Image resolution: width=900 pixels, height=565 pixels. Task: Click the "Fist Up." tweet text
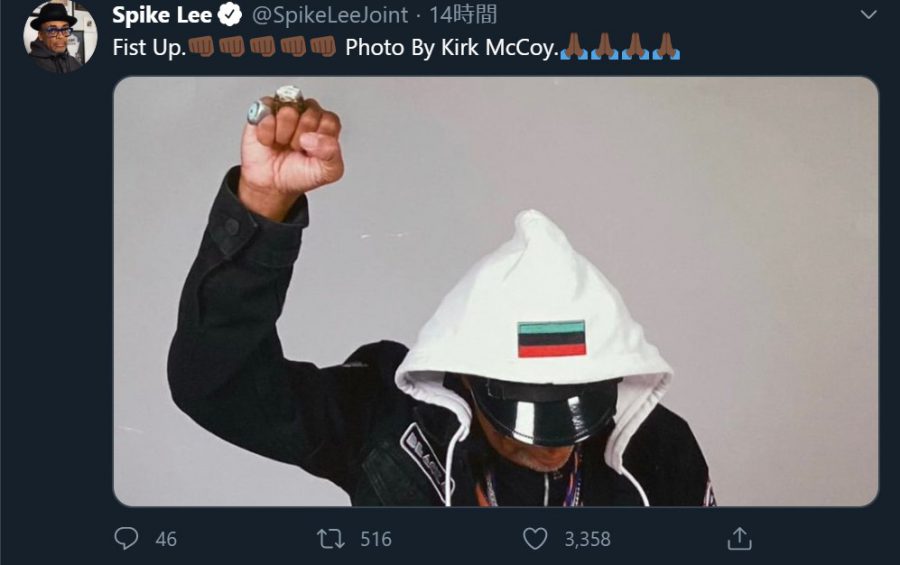coord(149,48)
